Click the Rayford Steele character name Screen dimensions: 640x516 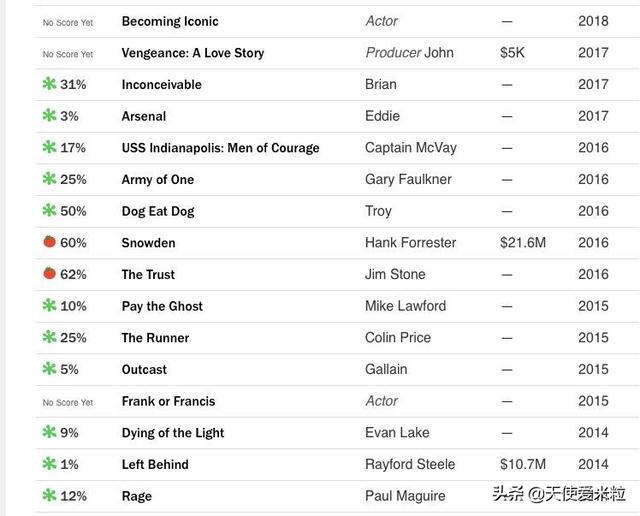coord(410,464)
